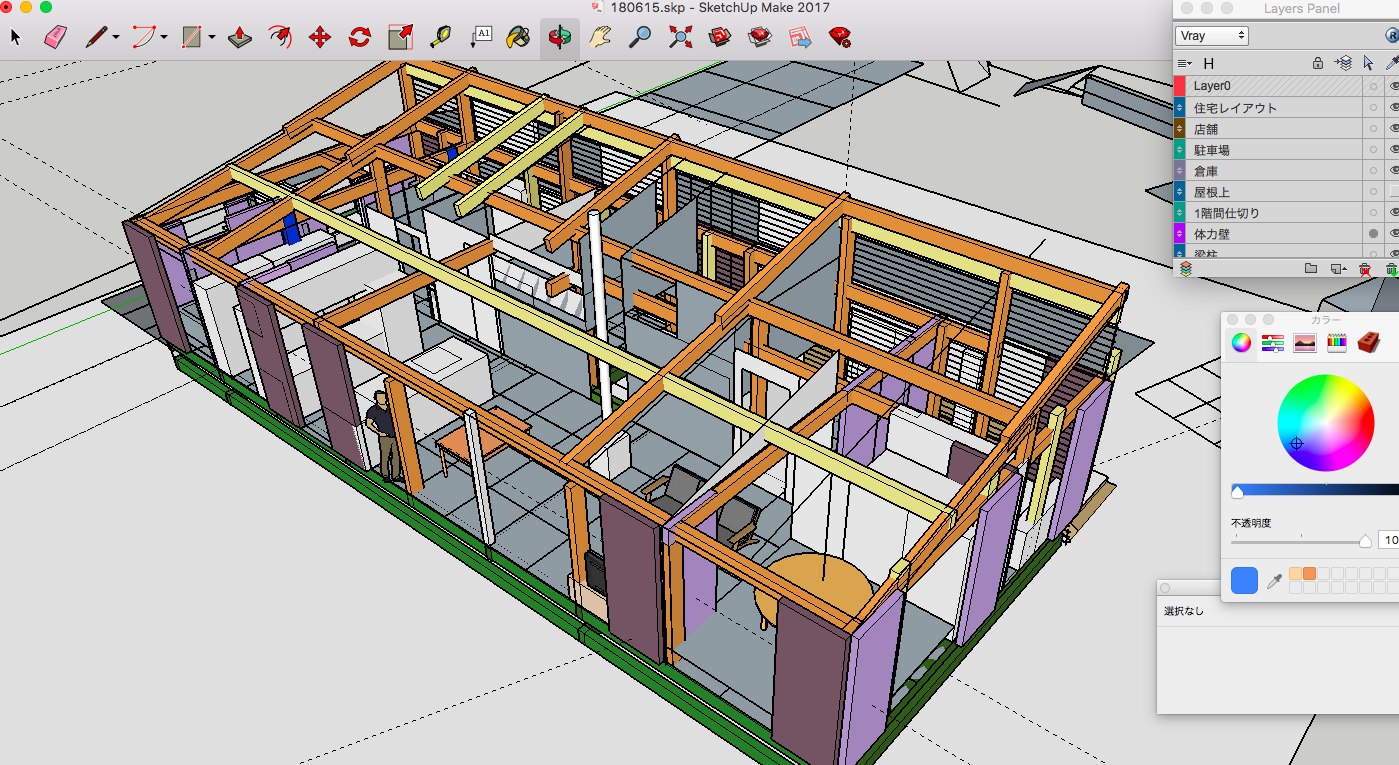Image resolution: width=1399 pixels, height=765 pixels.
Task: Open the crayons (pencils) color tab
Action: pyautogui.click(x=1337, y=343)
